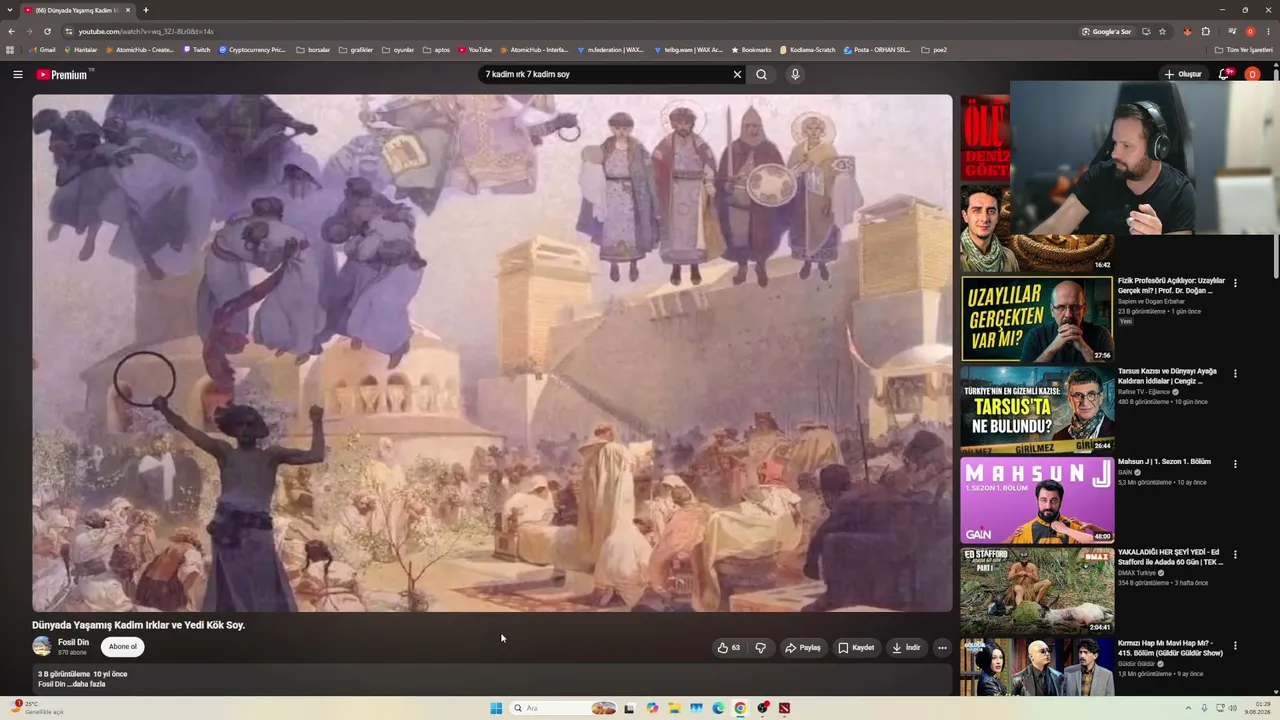Open YouTube notifications bell
This screenshot has width=1280, height=720.
point(1224,74)
